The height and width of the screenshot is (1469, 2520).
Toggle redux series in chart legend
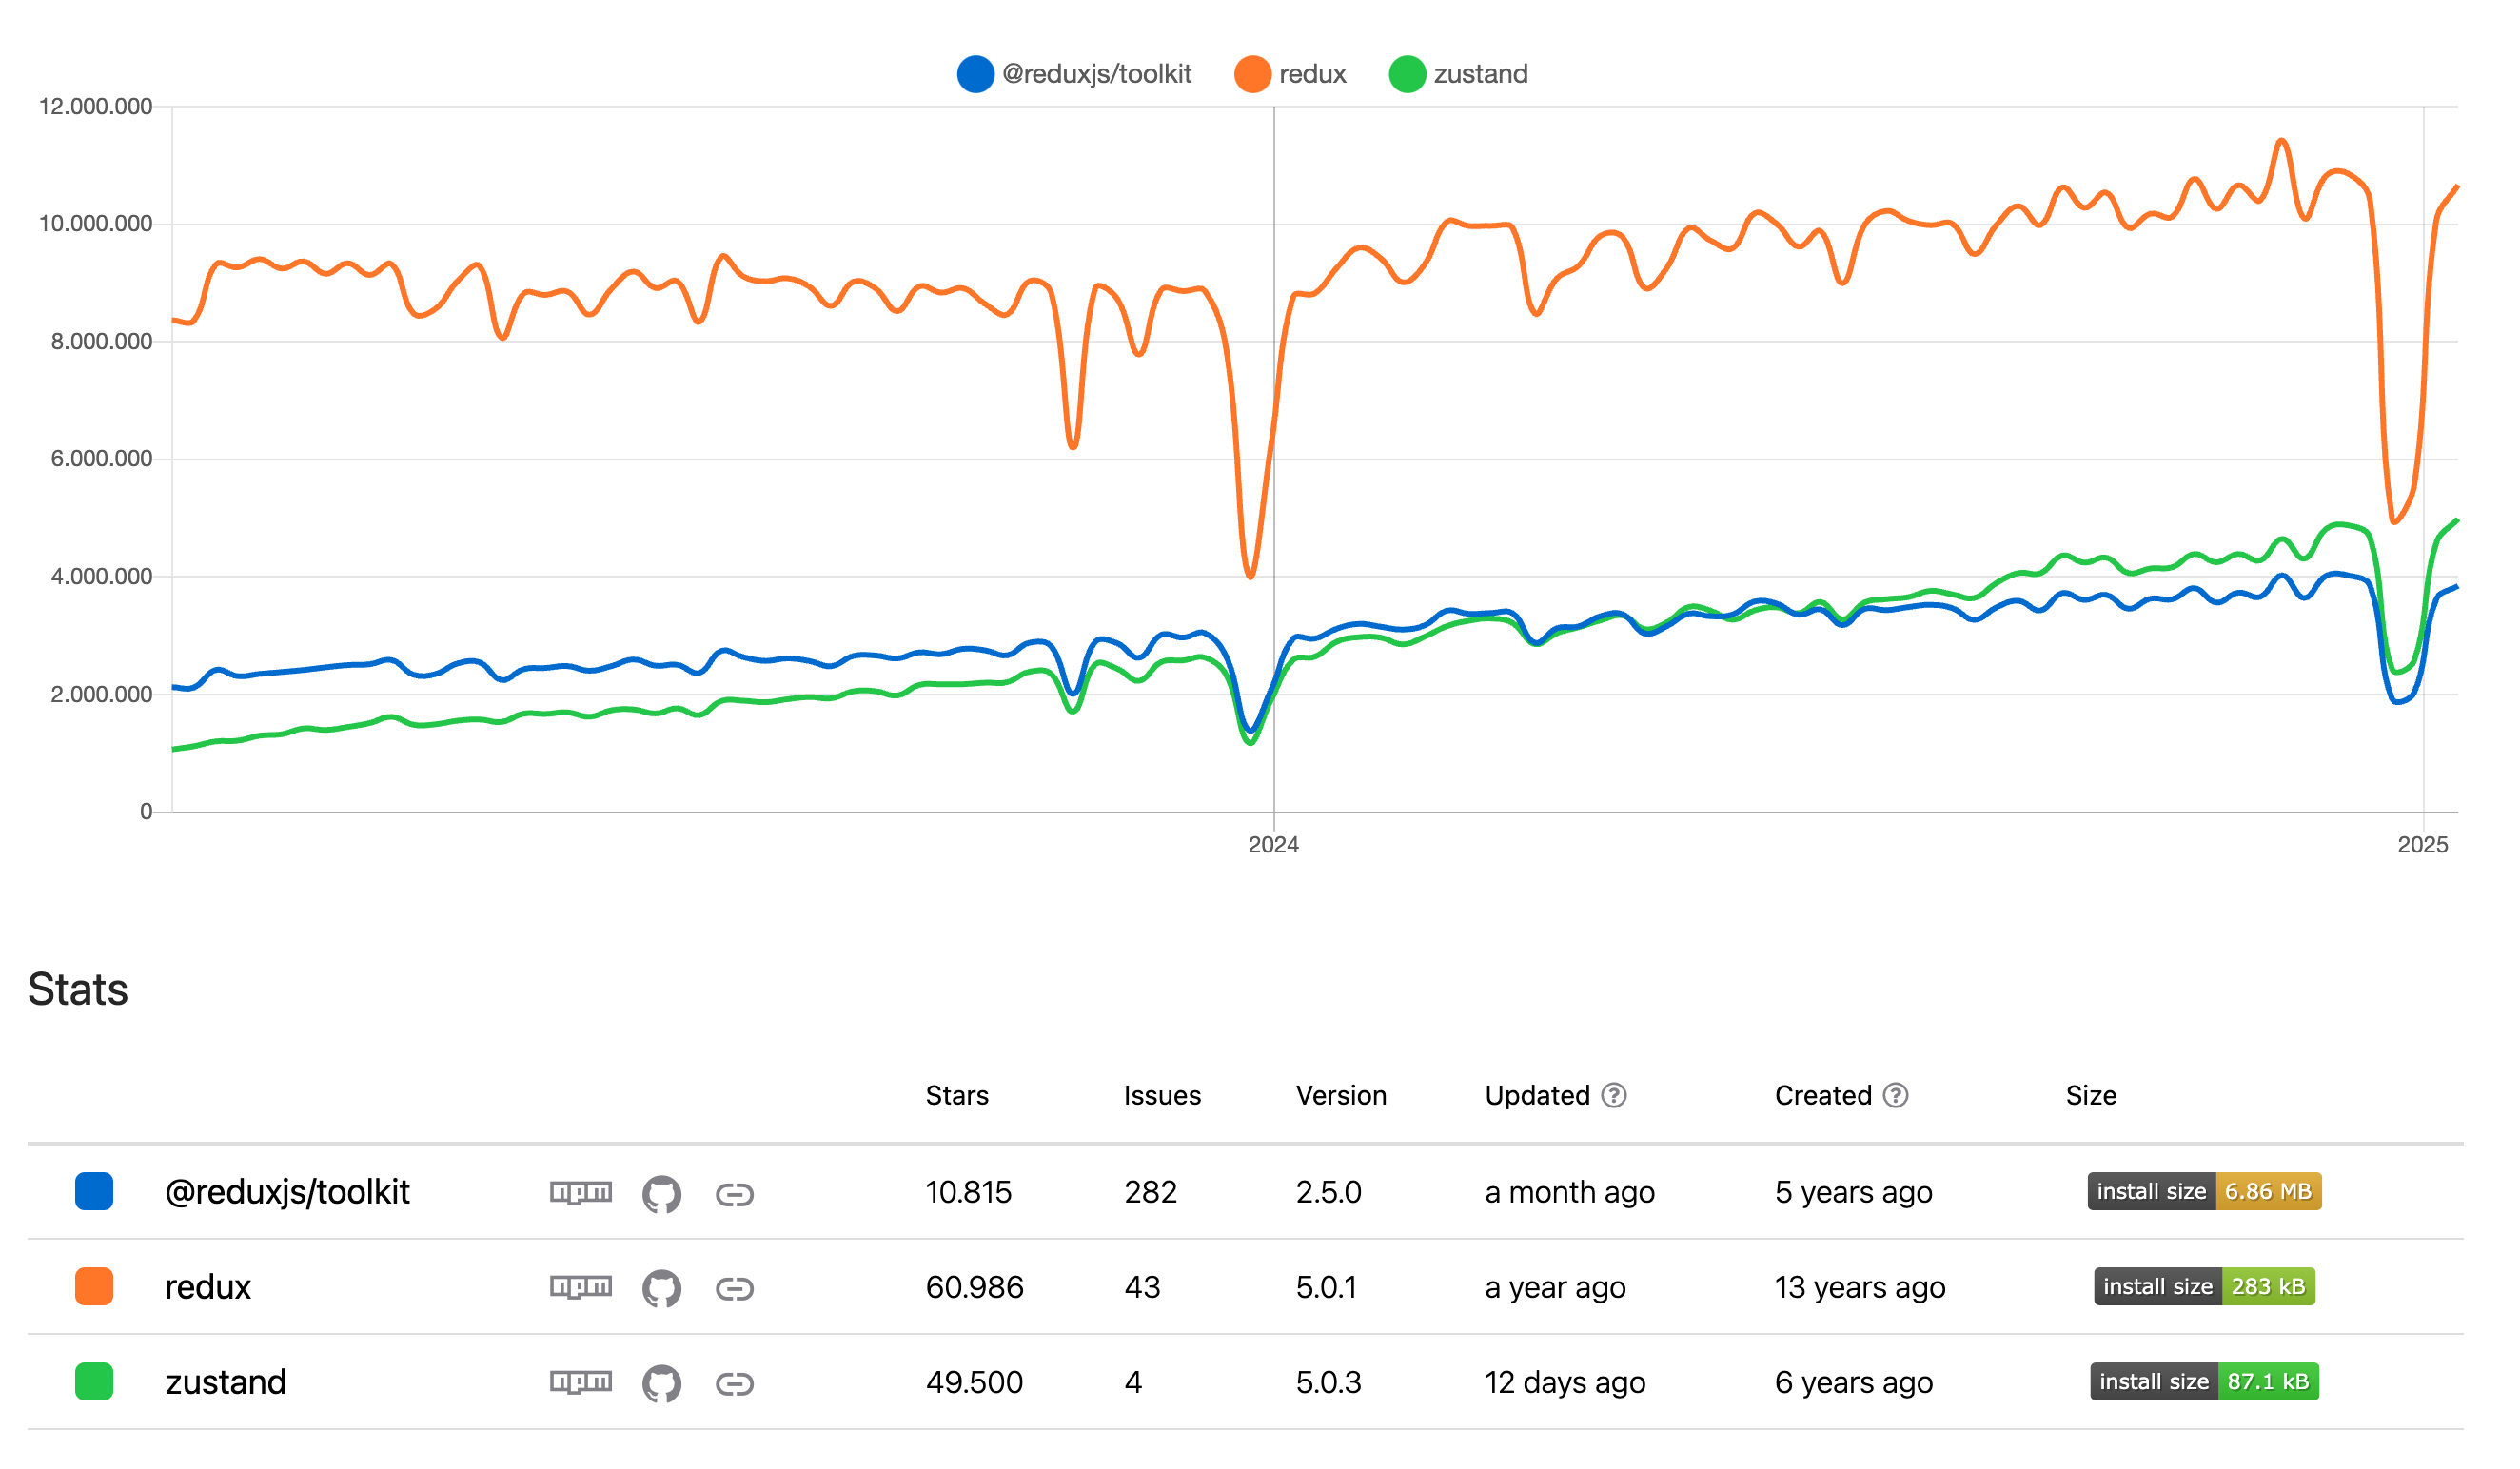tap(1291, 74)
